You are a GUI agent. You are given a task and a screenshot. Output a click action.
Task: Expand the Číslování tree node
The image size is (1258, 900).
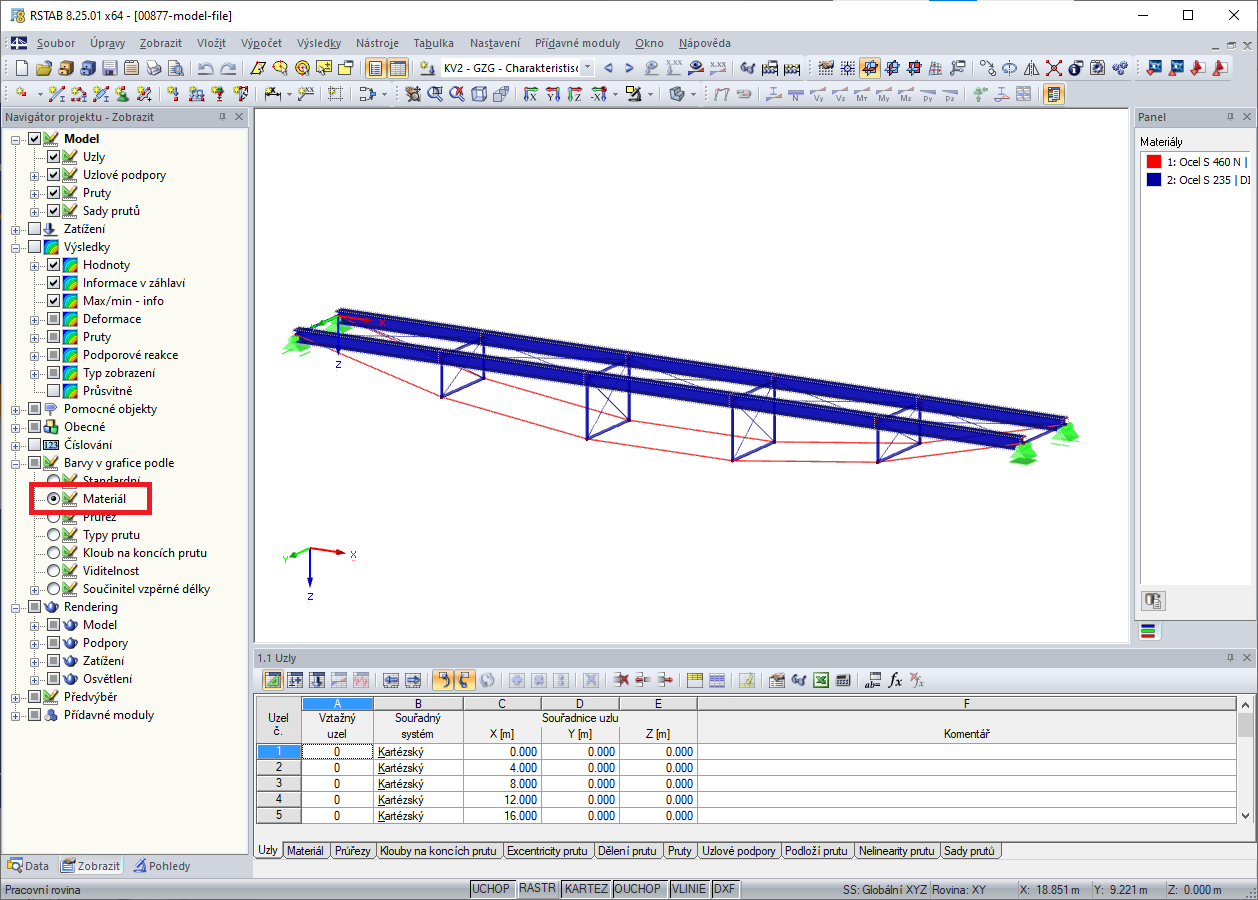click(x=16, y=445)
